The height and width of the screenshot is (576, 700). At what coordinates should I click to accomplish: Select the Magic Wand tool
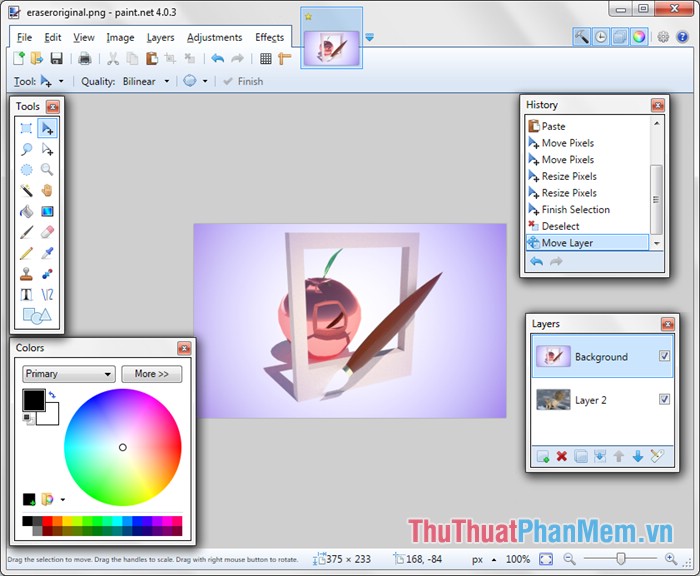(26, 191)
